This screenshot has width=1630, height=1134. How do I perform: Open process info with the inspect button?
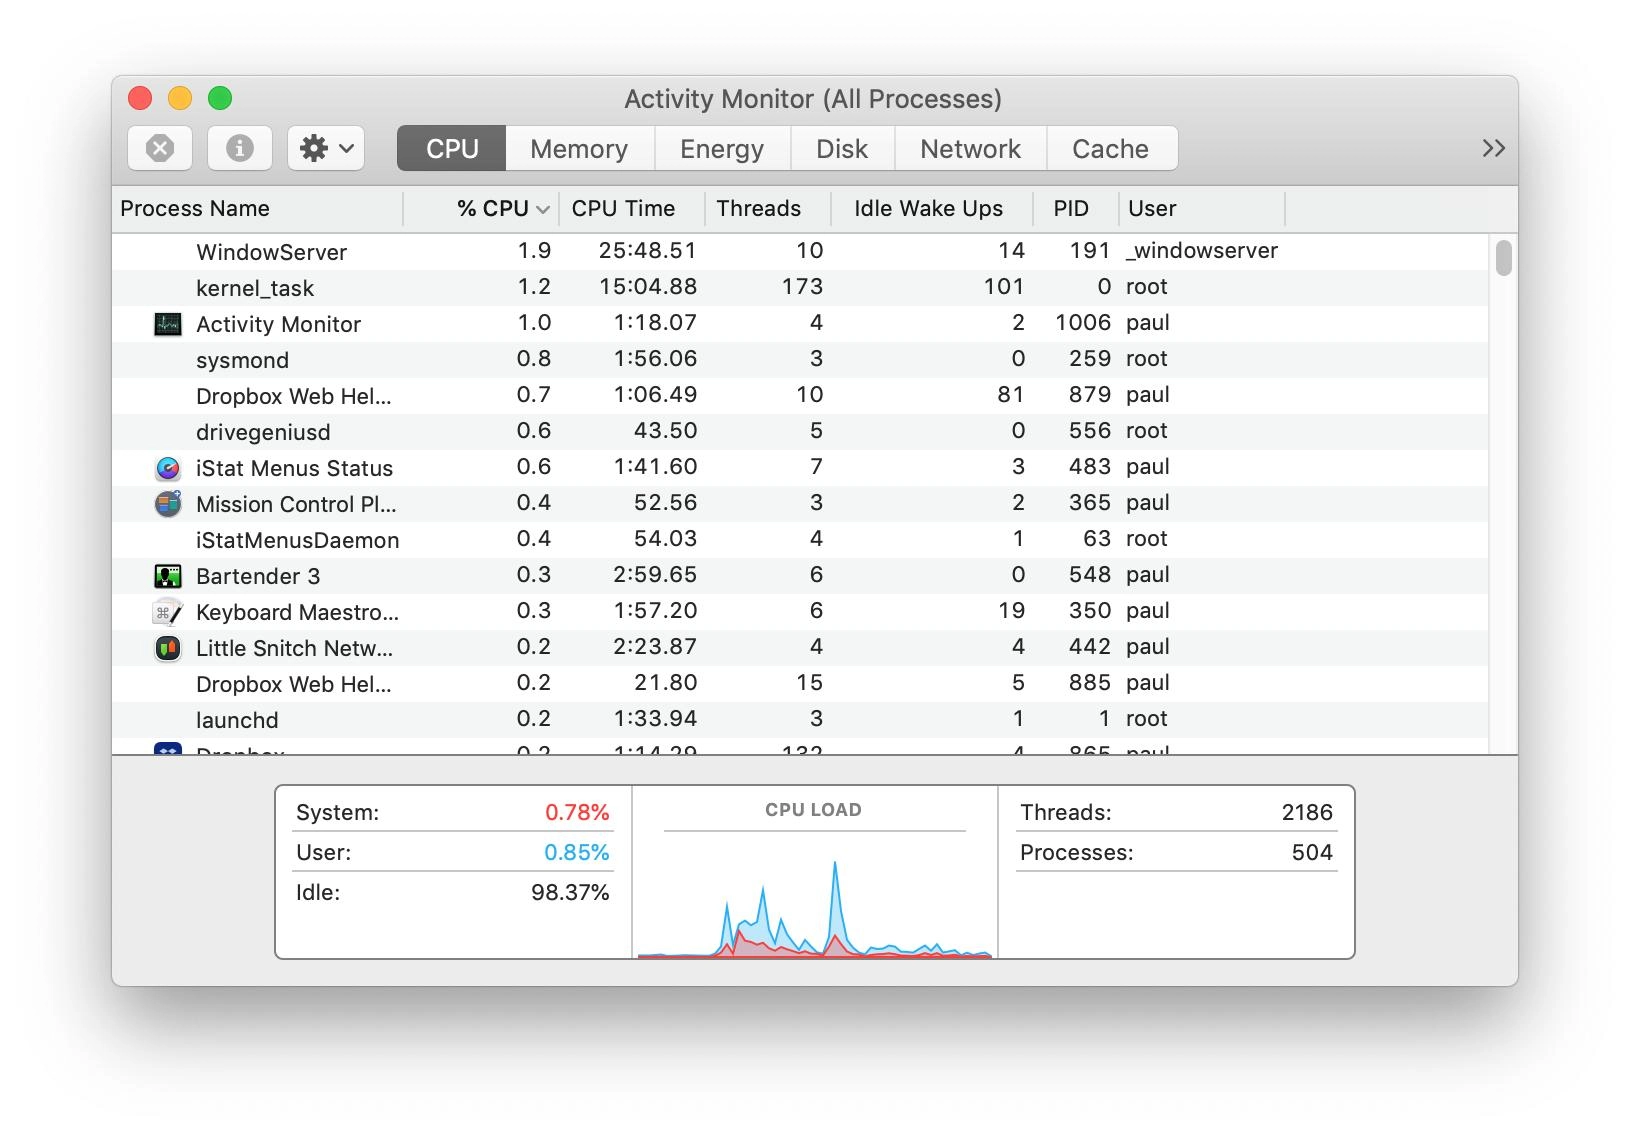239,148
